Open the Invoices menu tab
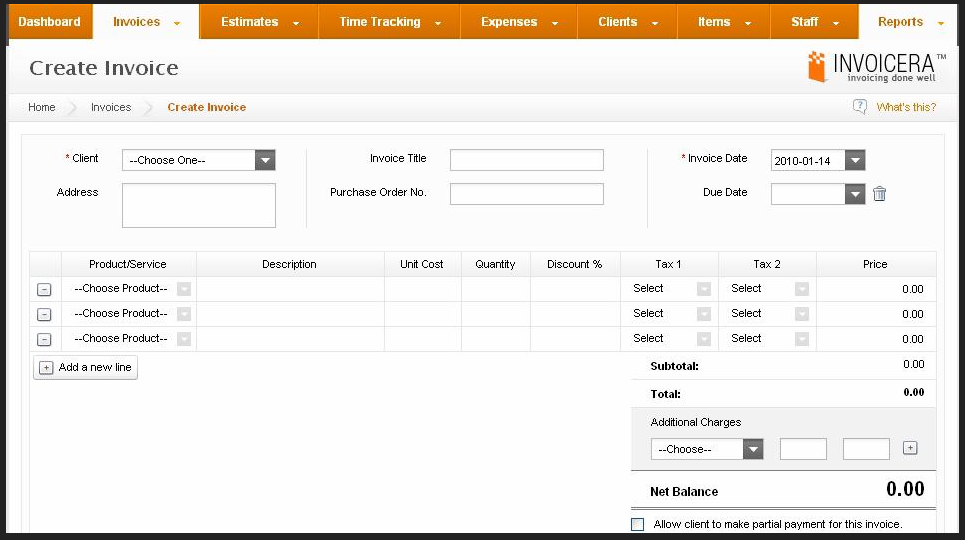 coord(146,22)
